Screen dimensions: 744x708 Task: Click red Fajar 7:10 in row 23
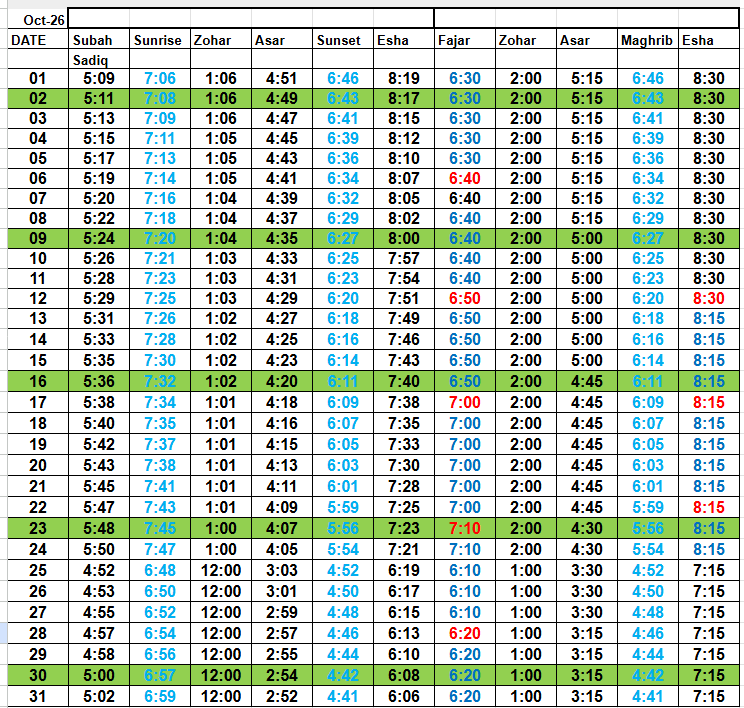(x=465, y=528)
